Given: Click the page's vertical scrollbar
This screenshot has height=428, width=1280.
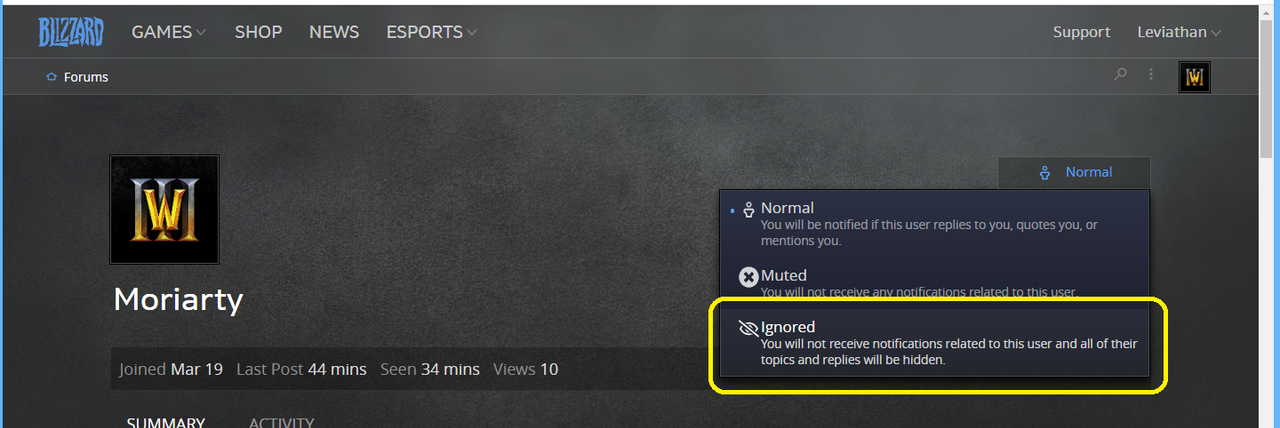Looking at the screenshot, I should point(1266,214).
